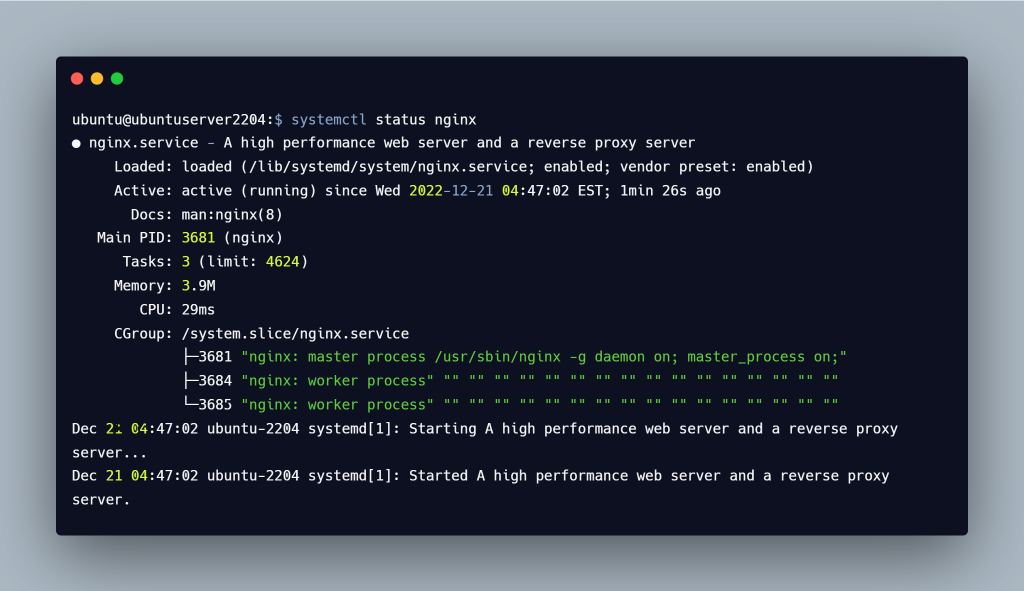Image resolution: width=1024 pixels, height=591 pixels.
Task: Click the CPU time 29ms reading
Action: click(197, 309)
